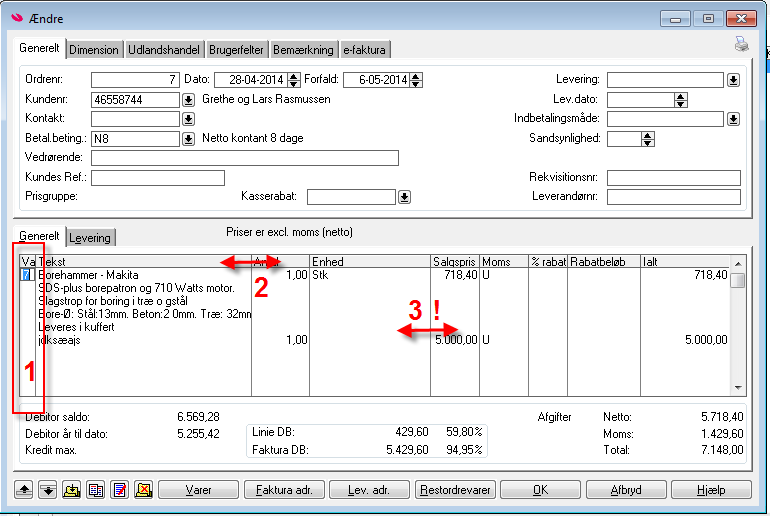Click the Forfald field showing 6-05-2014
770x516 pixels.
(x=377, y=80)
